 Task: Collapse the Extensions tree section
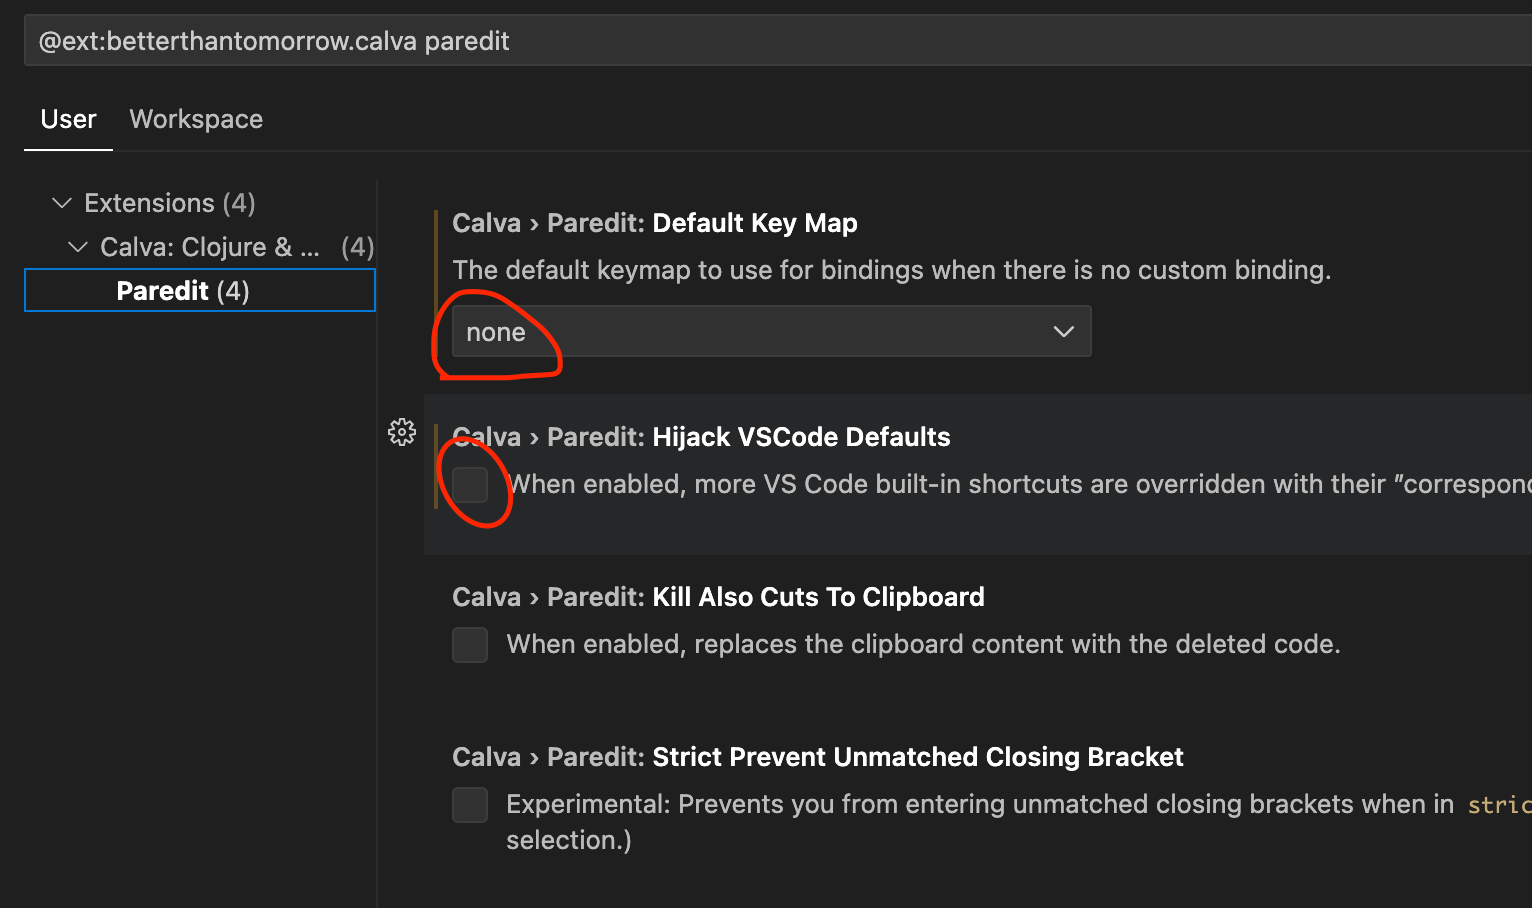coord(61,202)
